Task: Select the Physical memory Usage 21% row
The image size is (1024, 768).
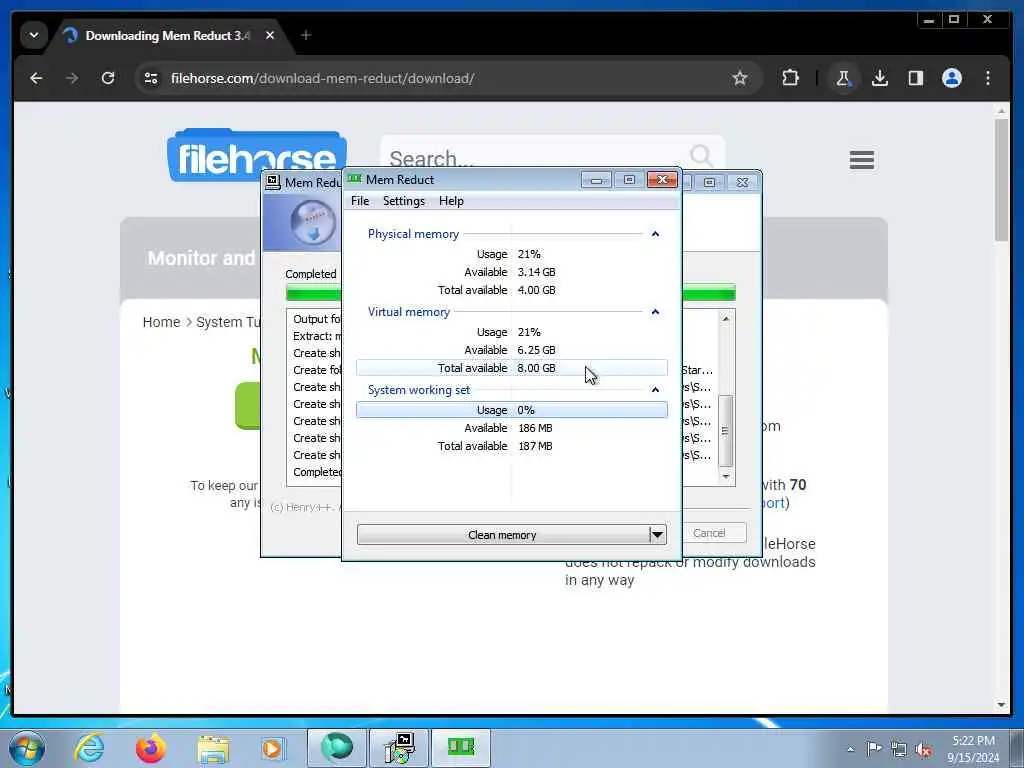Action: (511, 254)
